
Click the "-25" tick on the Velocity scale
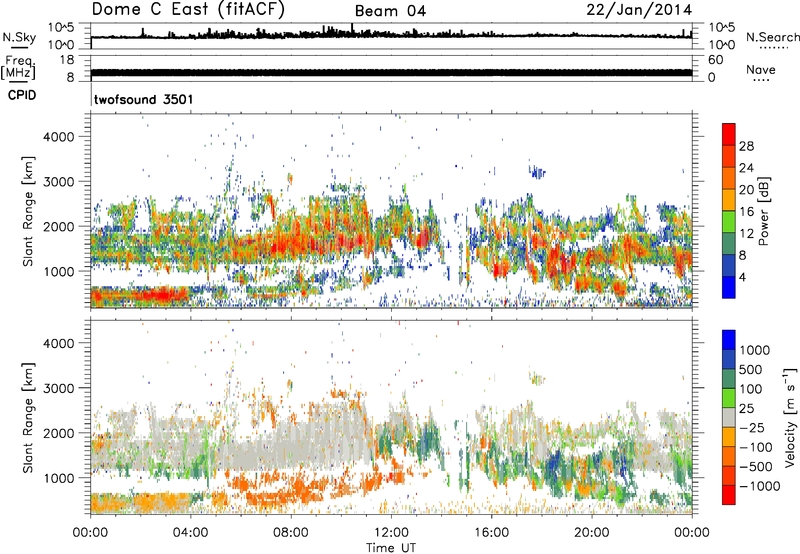coord(751,428)
